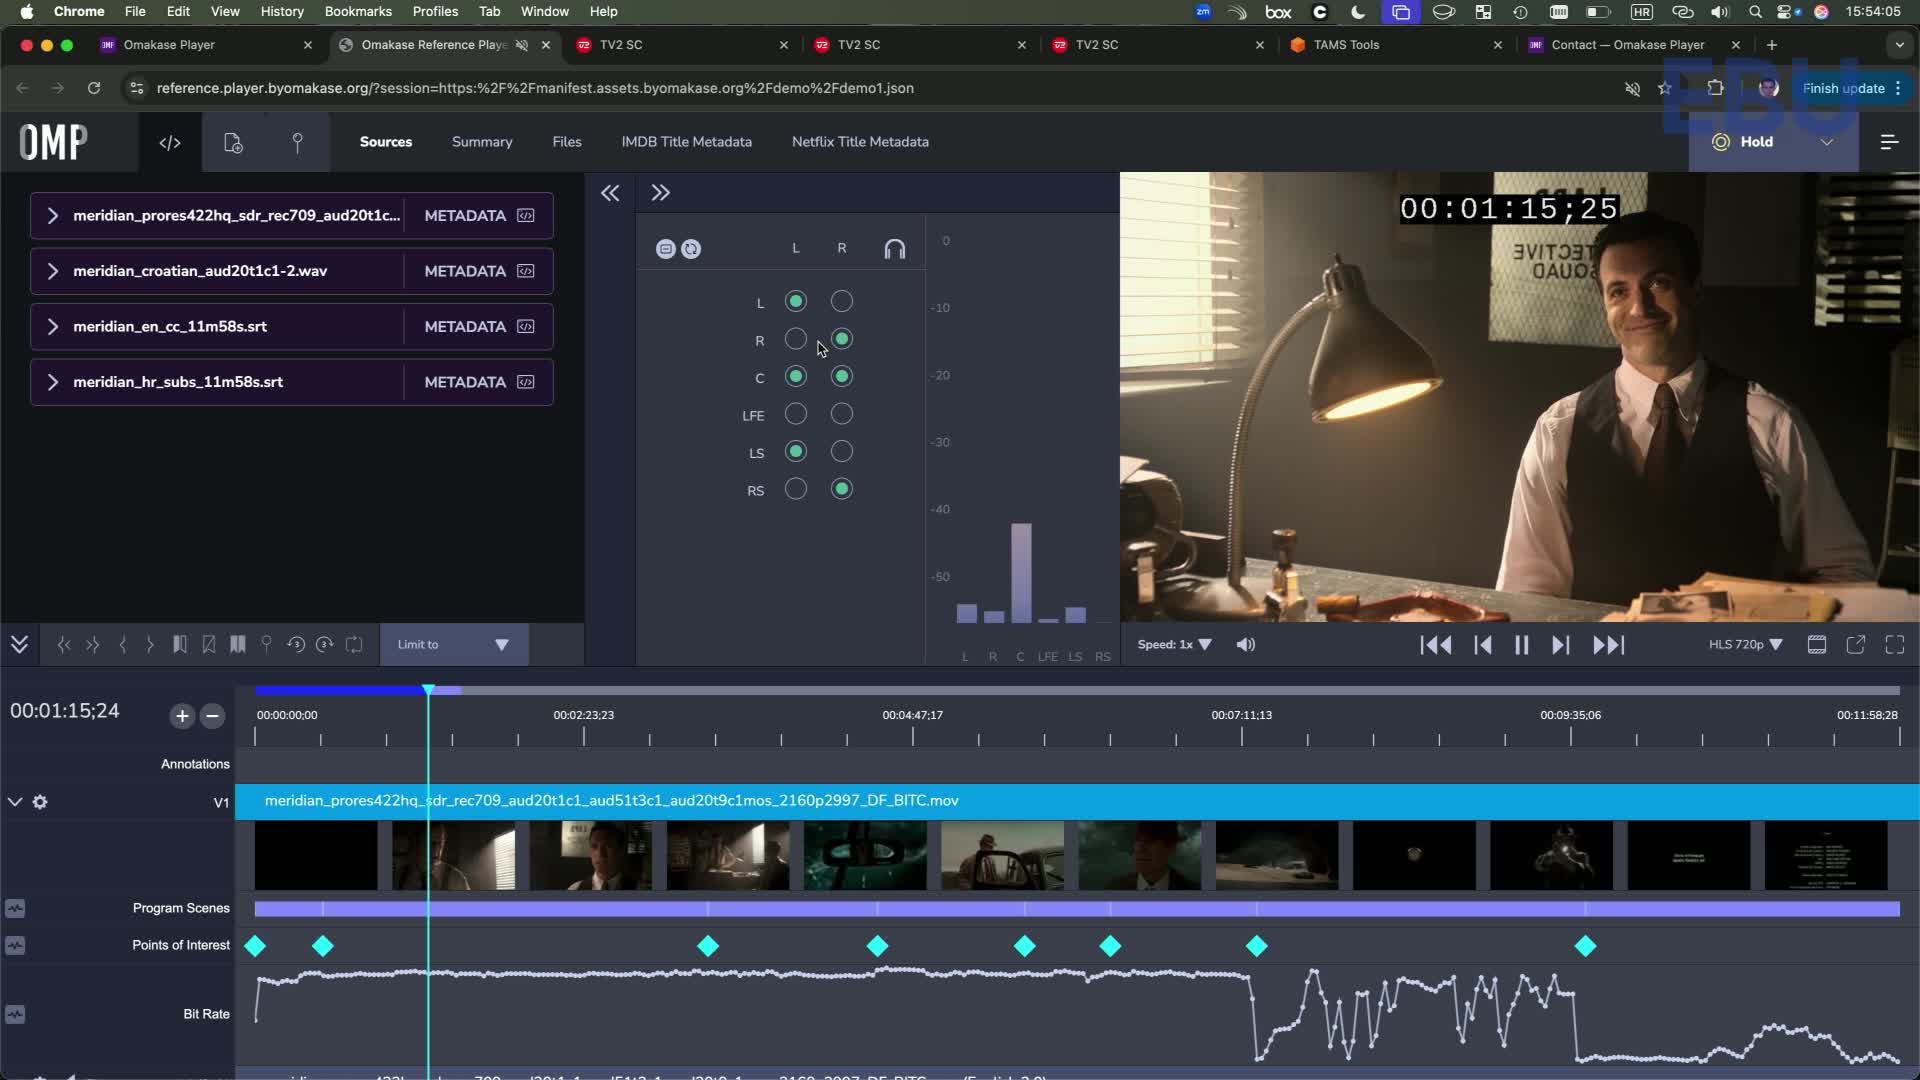This screenshot has width=1920, height=1080.
Task: Switch to the Summary tab
Action: pos(482,142)
